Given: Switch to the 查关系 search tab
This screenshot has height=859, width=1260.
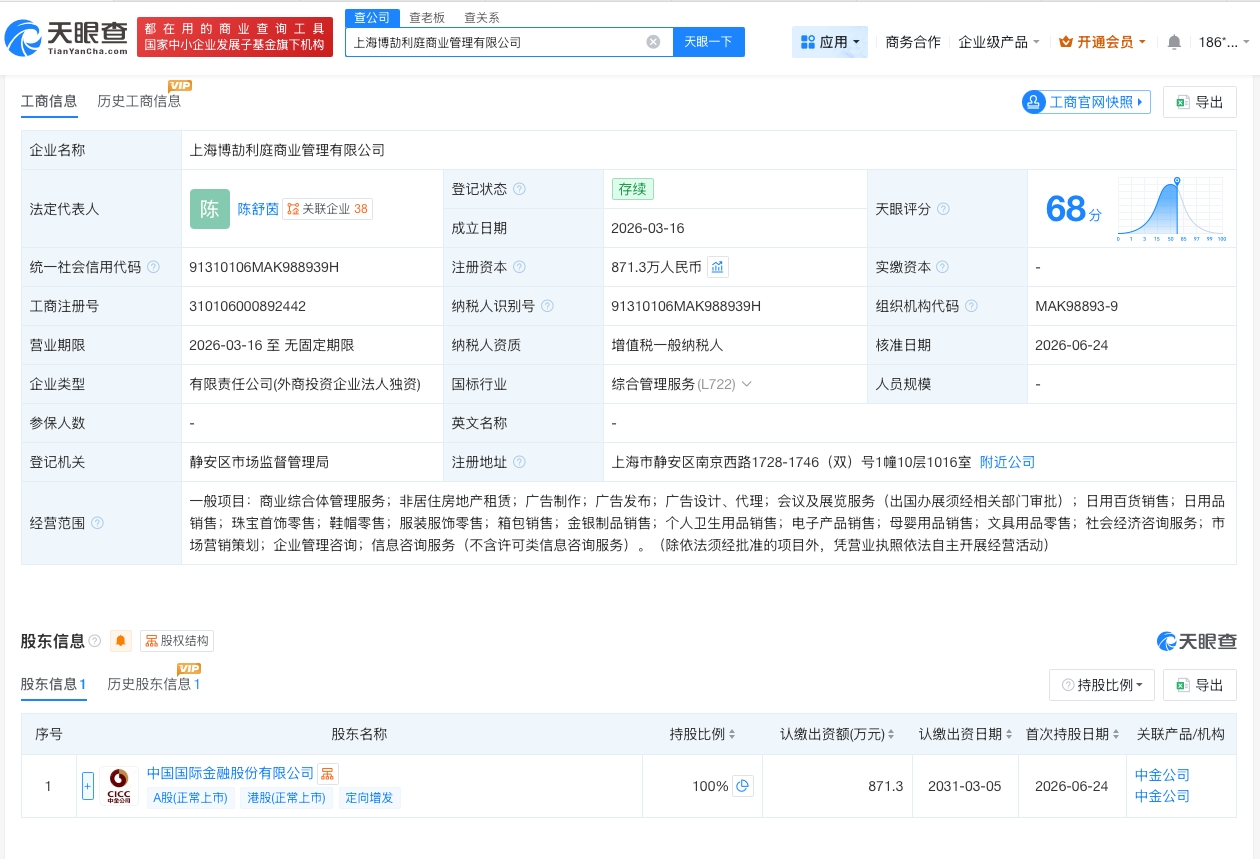Looking at the screenshot, I should pos(482,17).
